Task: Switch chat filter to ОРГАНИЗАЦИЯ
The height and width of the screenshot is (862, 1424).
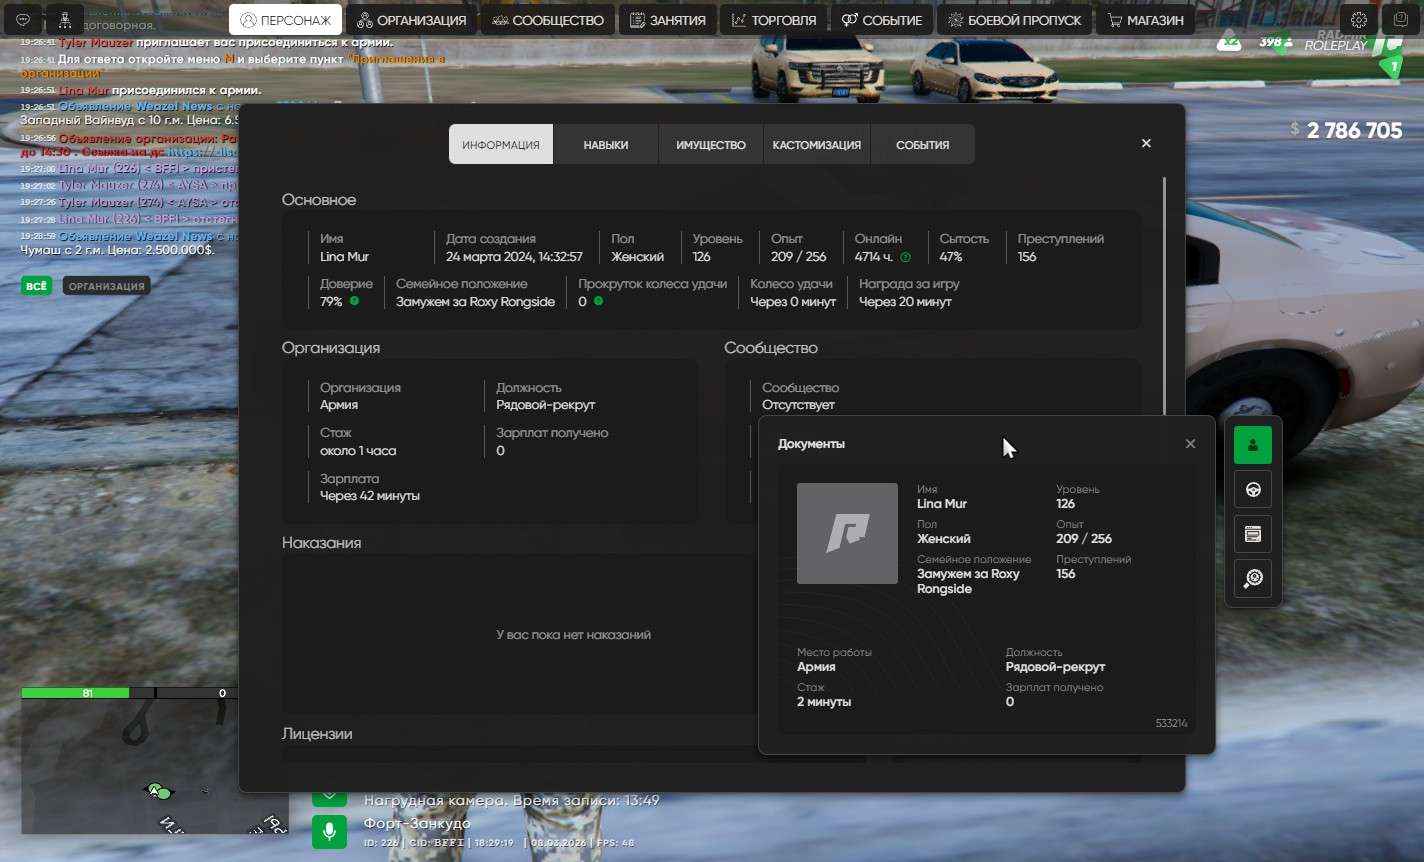Action: coord(106,286)
